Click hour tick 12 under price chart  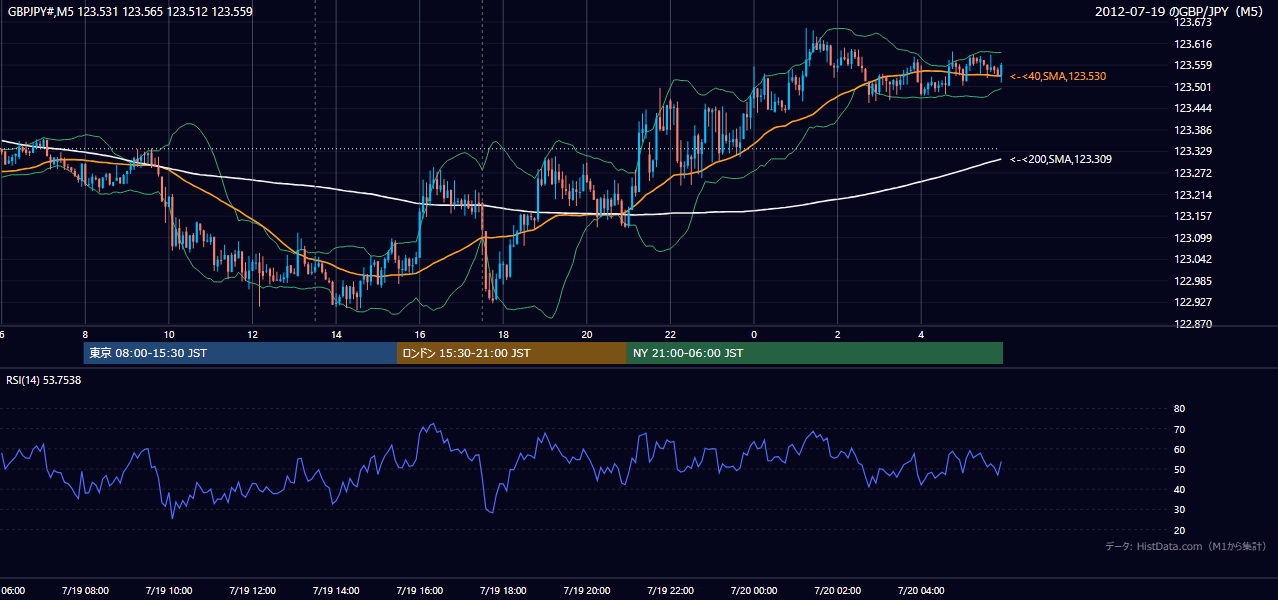click(x=252, y=335)
